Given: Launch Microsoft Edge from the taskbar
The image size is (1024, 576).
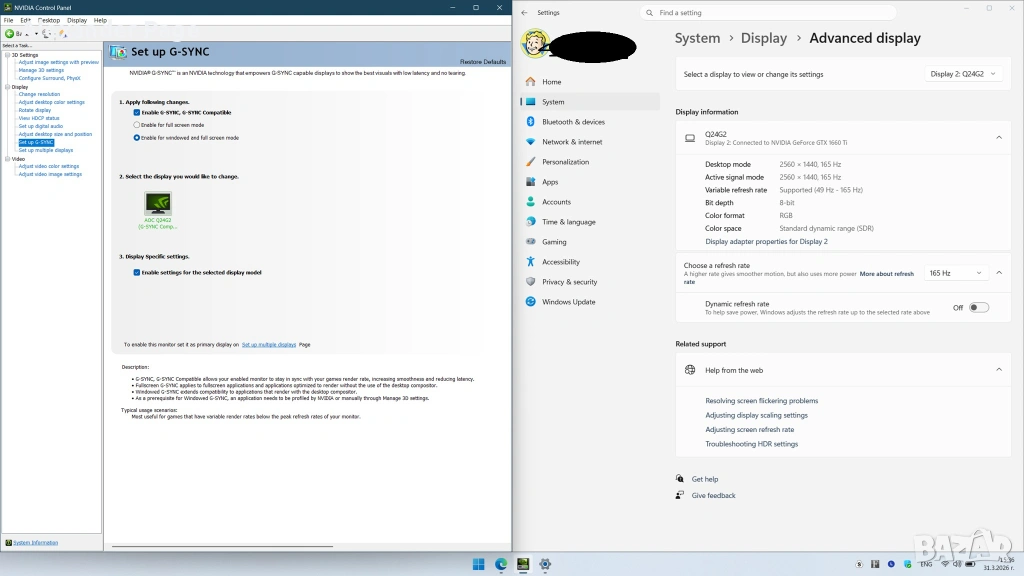Looking at the screenshot, I should [501, 564].
